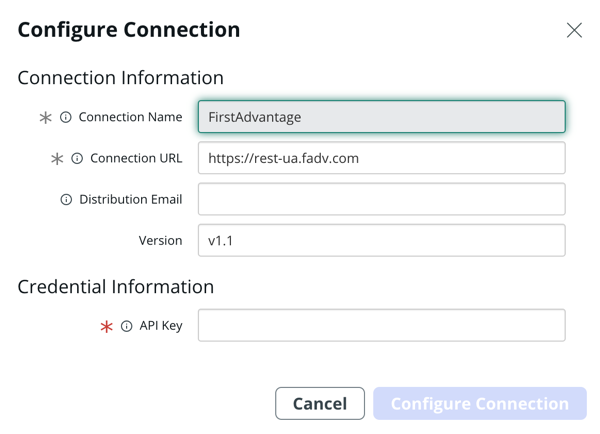
Task: Focus the Connection Name field
Action: click(x=382, y=117)
